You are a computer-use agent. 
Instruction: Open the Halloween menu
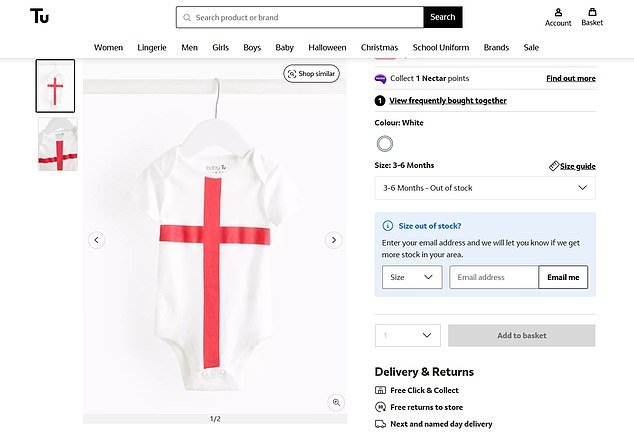[x=327, y=47]
